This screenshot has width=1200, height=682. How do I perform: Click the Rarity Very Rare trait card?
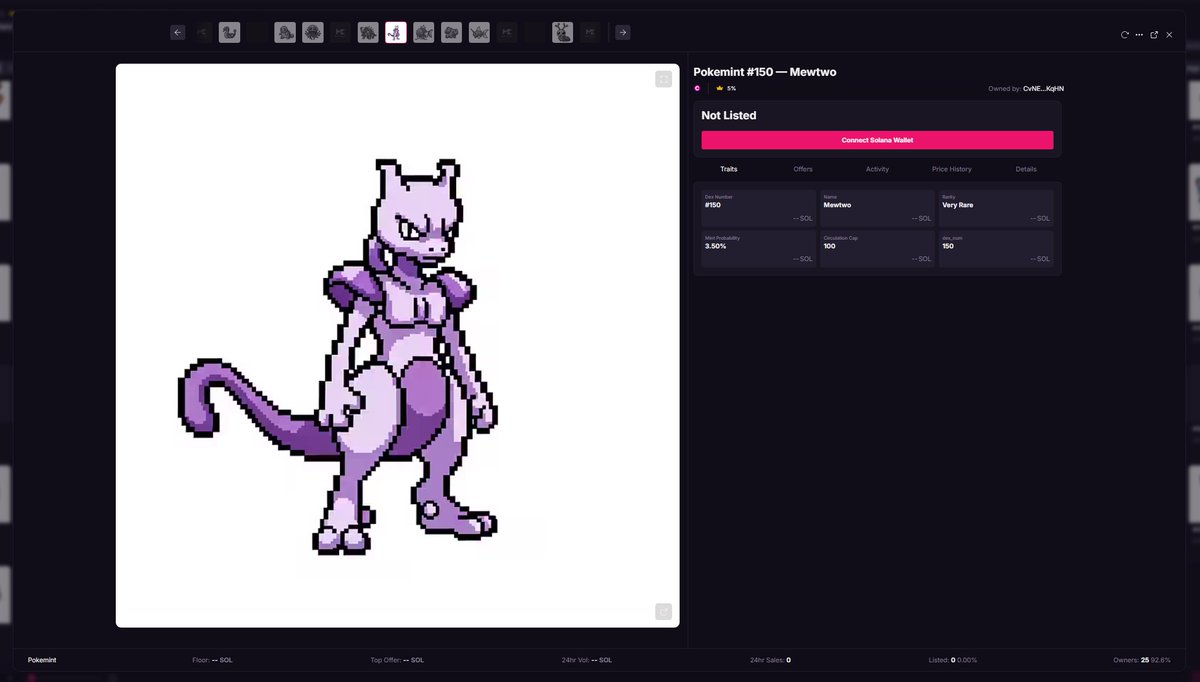tap(996, 208)
